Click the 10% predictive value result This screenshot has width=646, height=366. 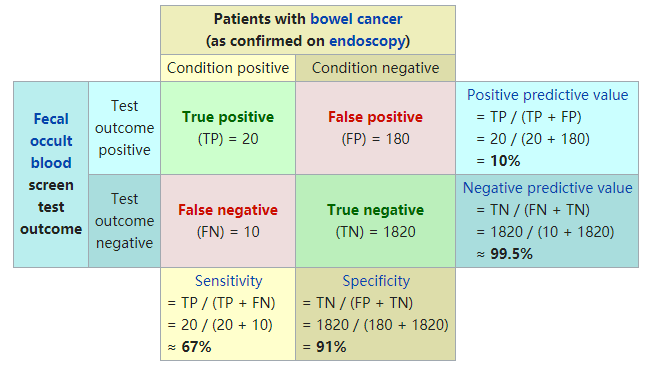click(x=505, y=161)
